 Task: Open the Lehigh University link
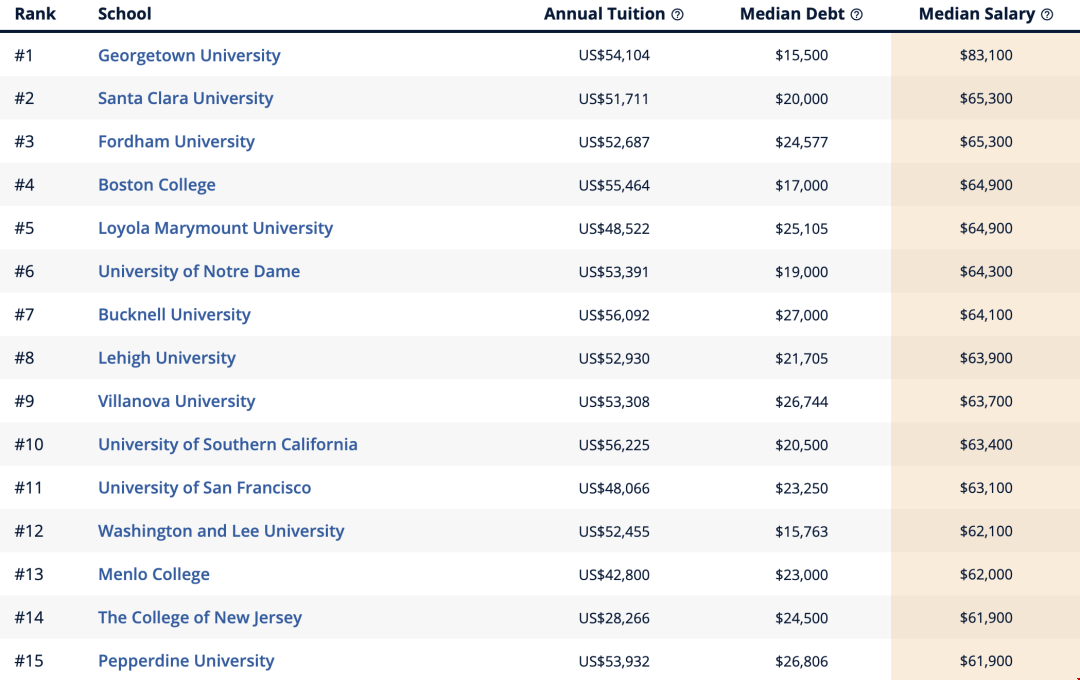167,358
